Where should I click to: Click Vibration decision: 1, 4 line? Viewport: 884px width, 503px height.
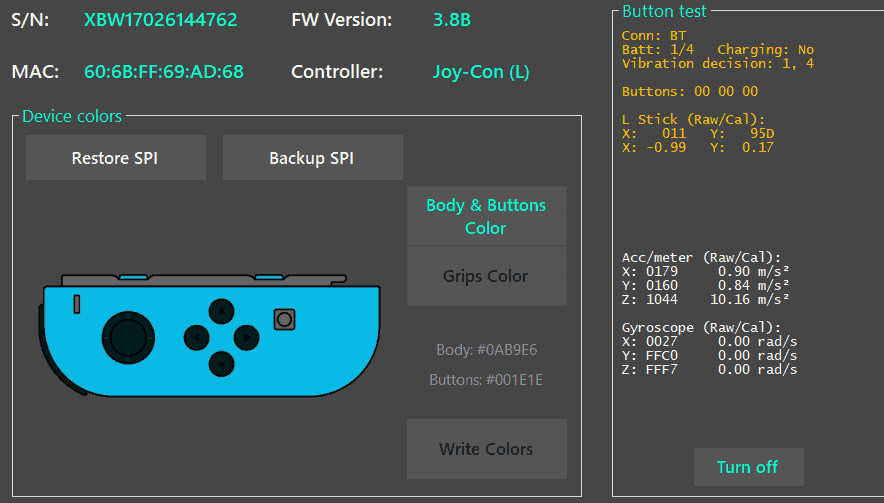click(718, 63)
